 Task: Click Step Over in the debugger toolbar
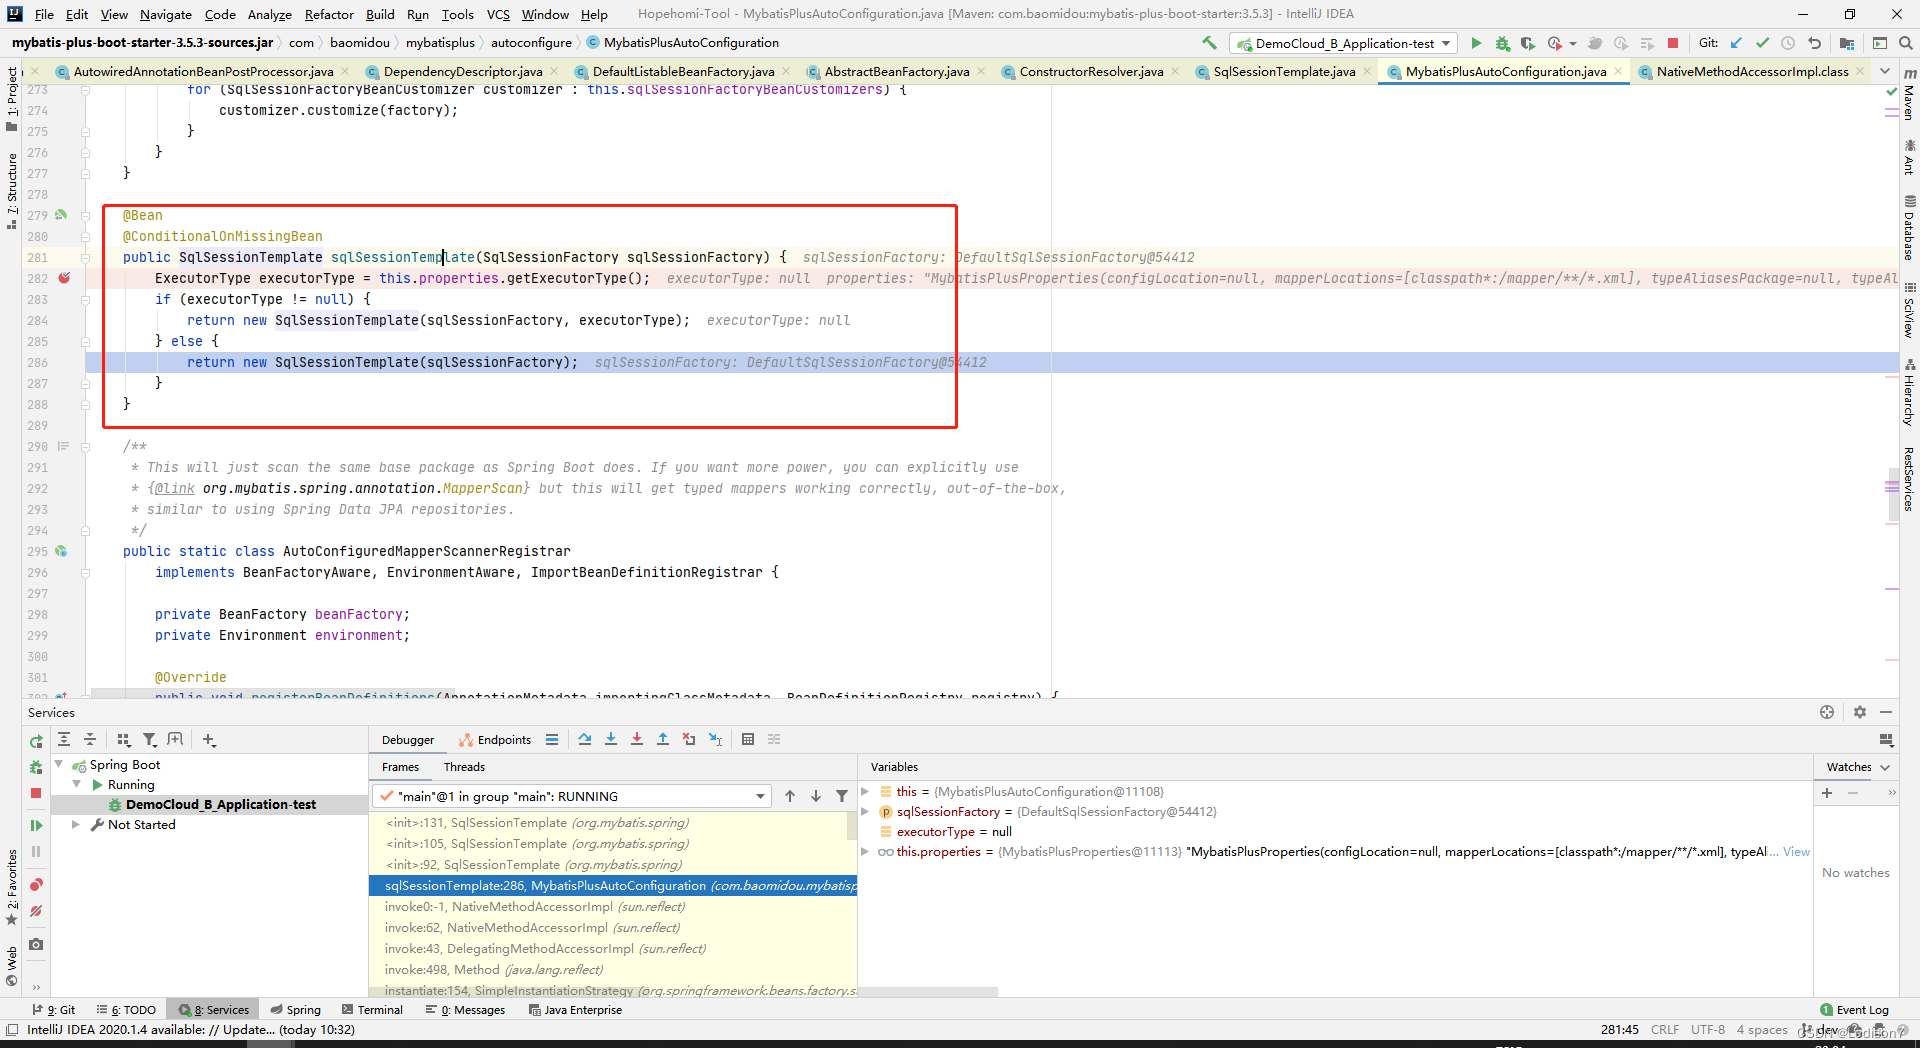(585, 739)
